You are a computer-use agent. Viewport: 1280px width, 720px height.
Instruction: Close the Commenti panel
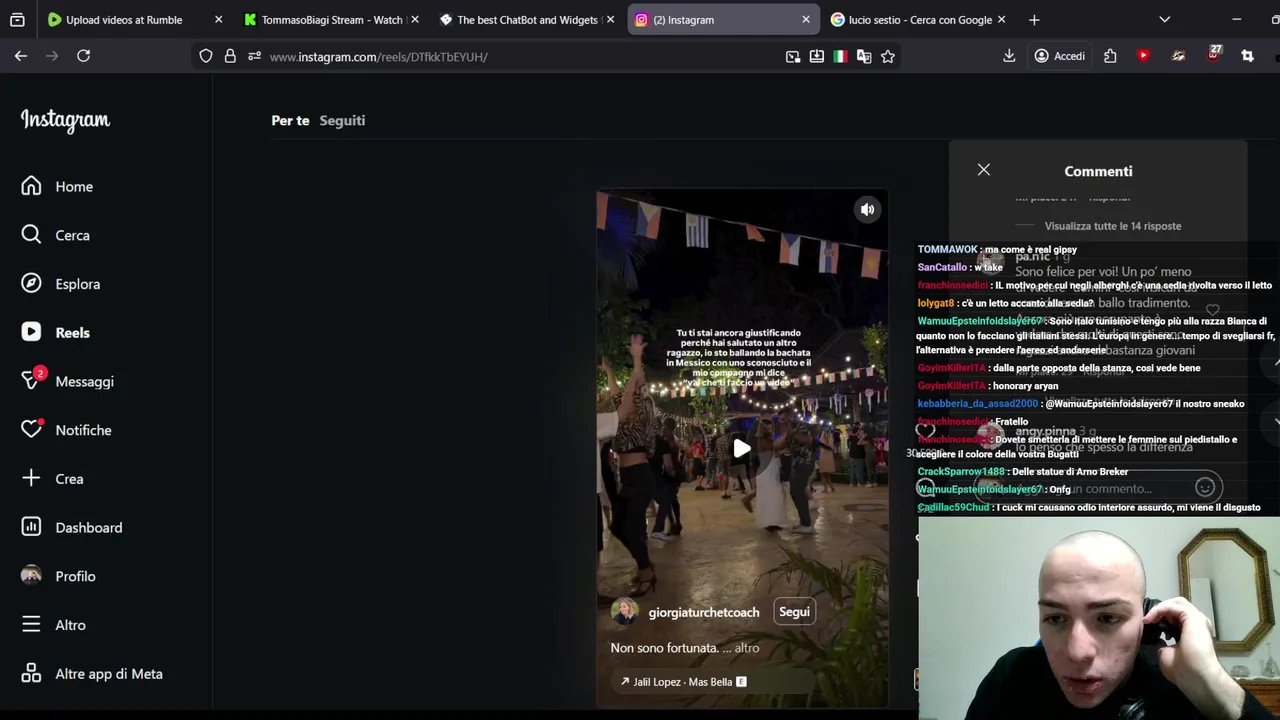pyautogui.click(x=984, y=170)
